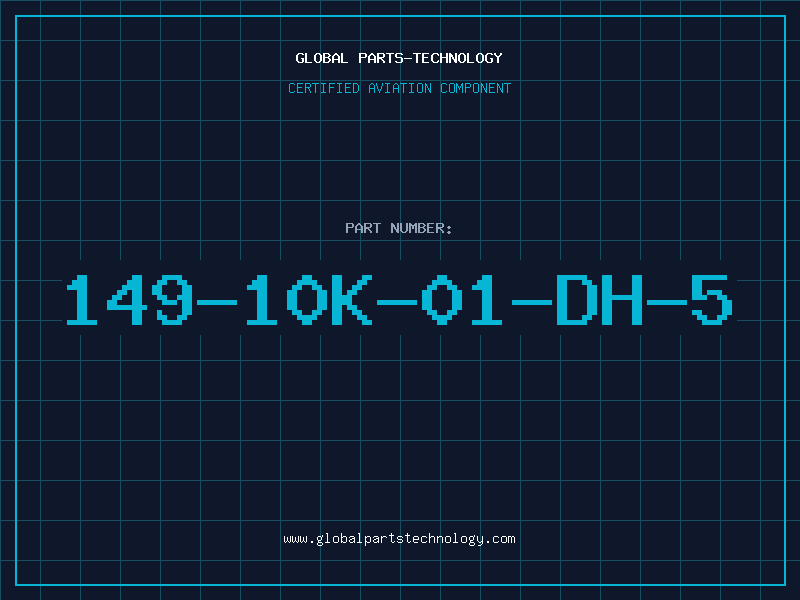Click the final digit 5 of the part number
The image size is (800, 600).
712,300
